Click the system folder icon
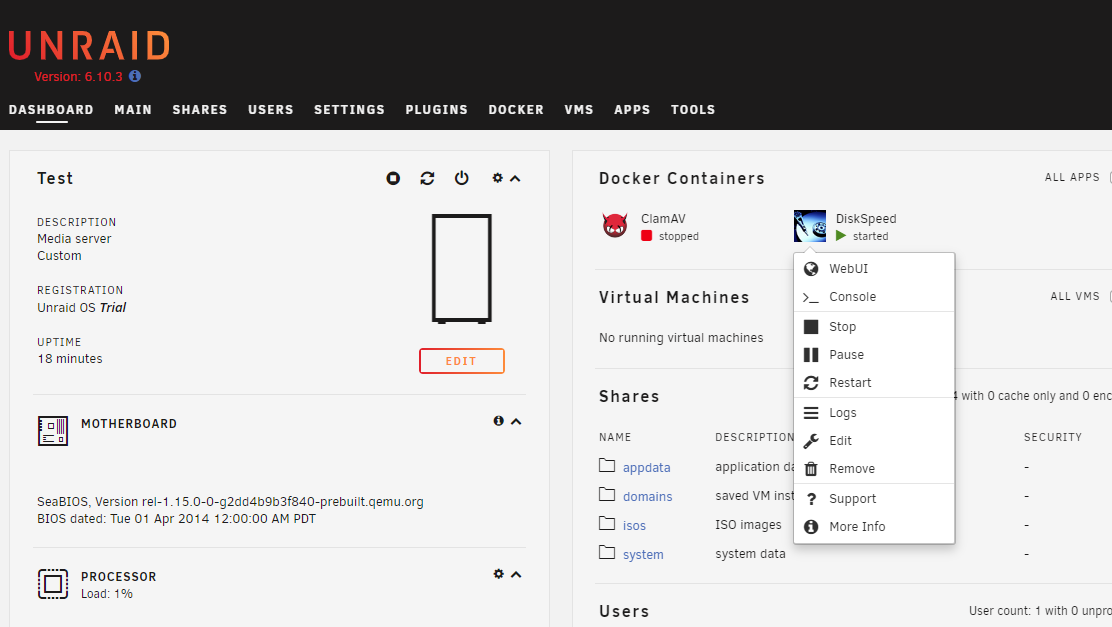Screen dimensions: 1112x627 pos(606,553)
